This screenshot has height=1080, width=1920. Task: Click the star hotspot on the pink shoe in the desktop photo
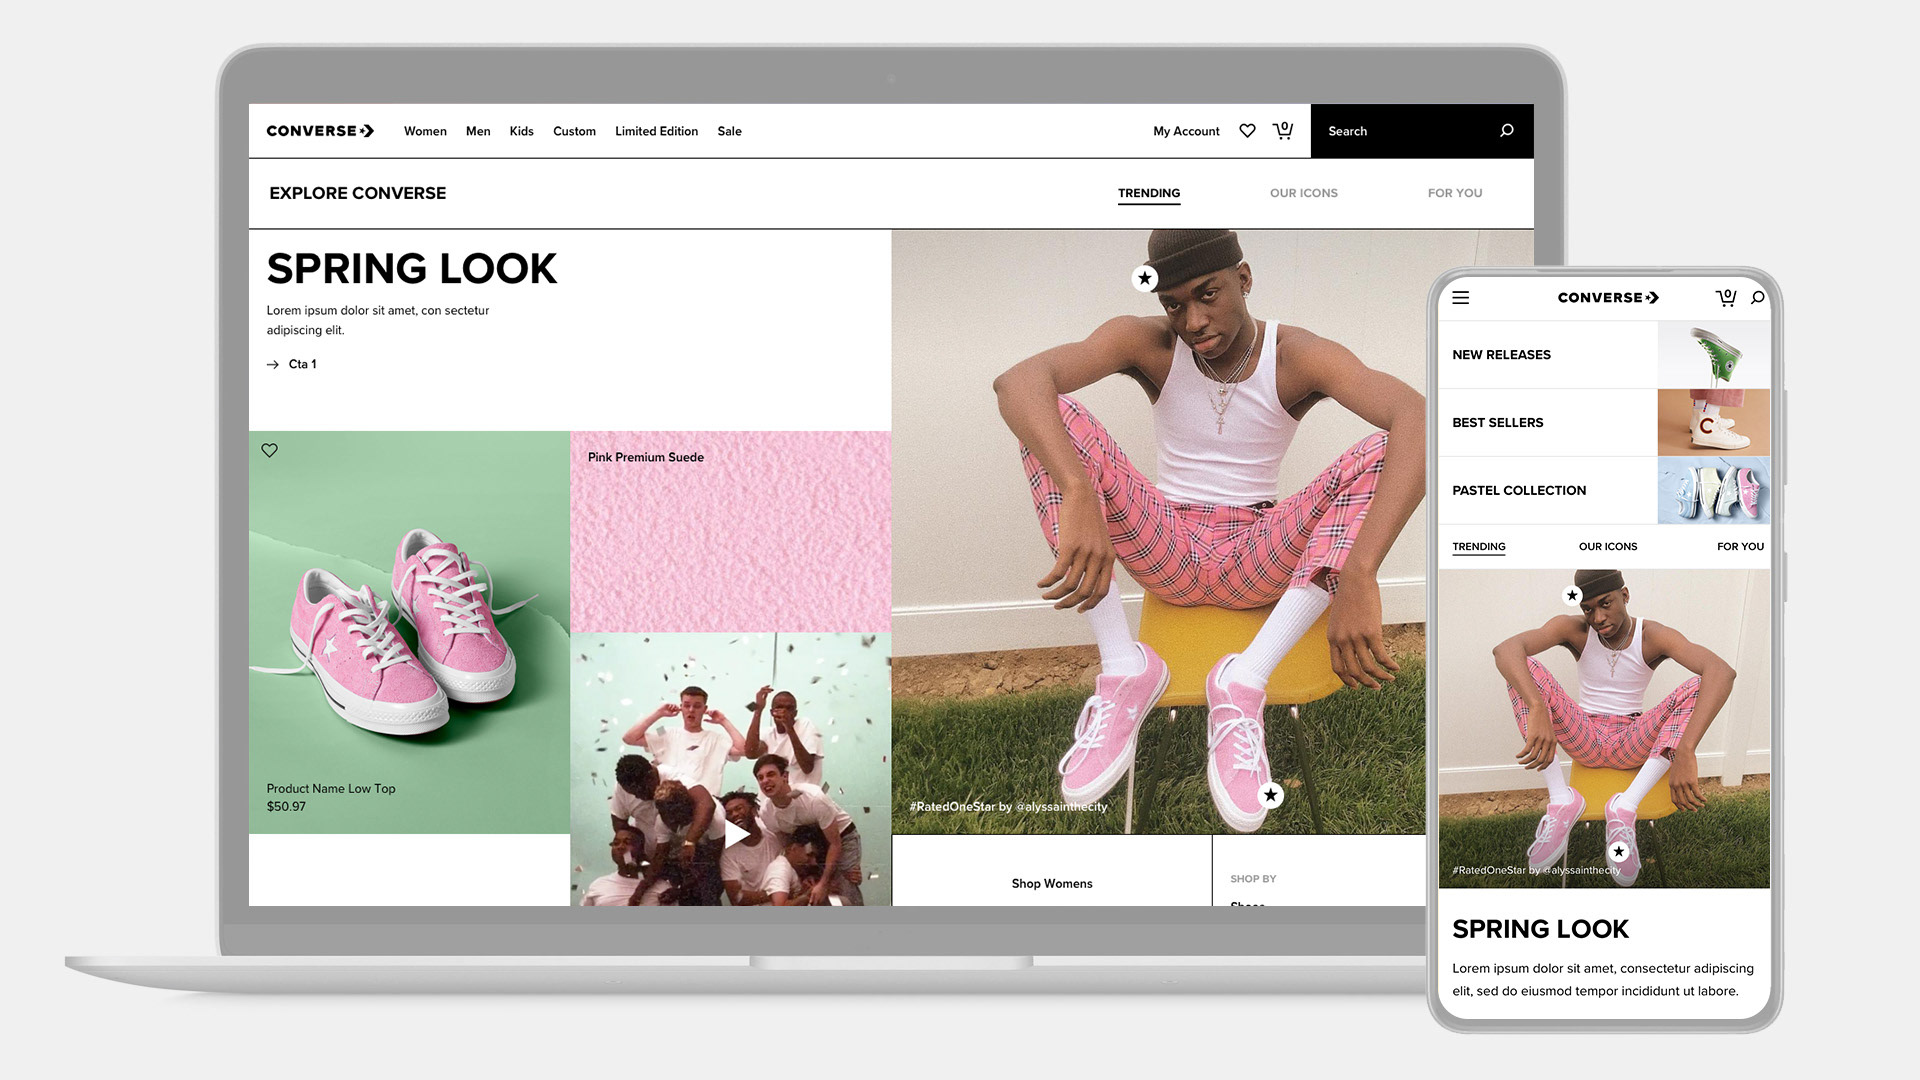click(1270, 795)
